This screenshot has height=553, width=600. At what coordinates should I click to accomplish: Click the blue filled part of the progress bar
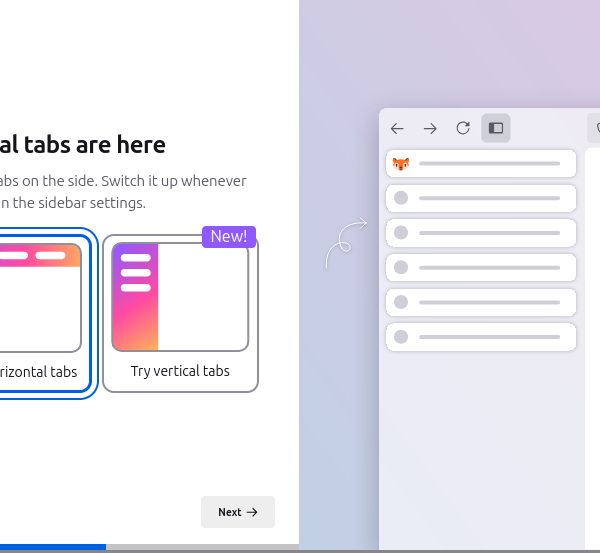point(52,547)
